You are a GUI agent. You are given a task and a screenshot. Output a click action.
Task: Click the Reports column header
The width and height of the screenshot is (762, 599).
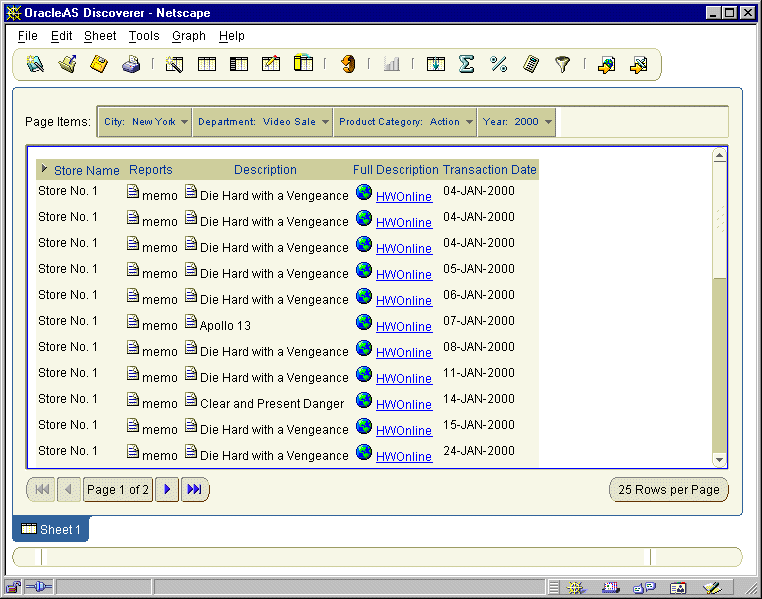151,170
